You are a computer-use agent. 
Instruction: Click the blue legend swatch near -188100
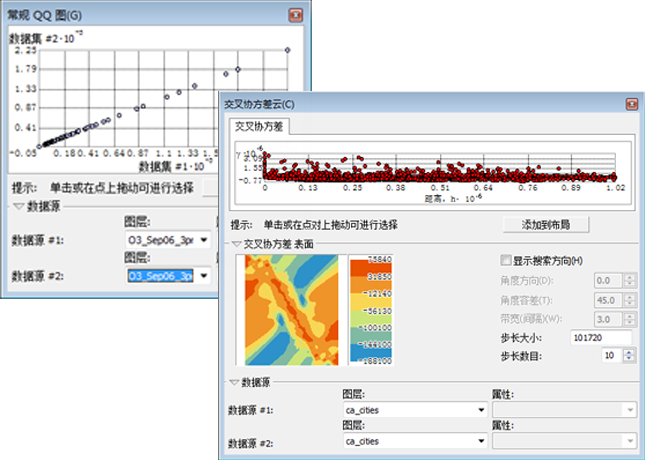pyautogui.click(x=371, y=353)
